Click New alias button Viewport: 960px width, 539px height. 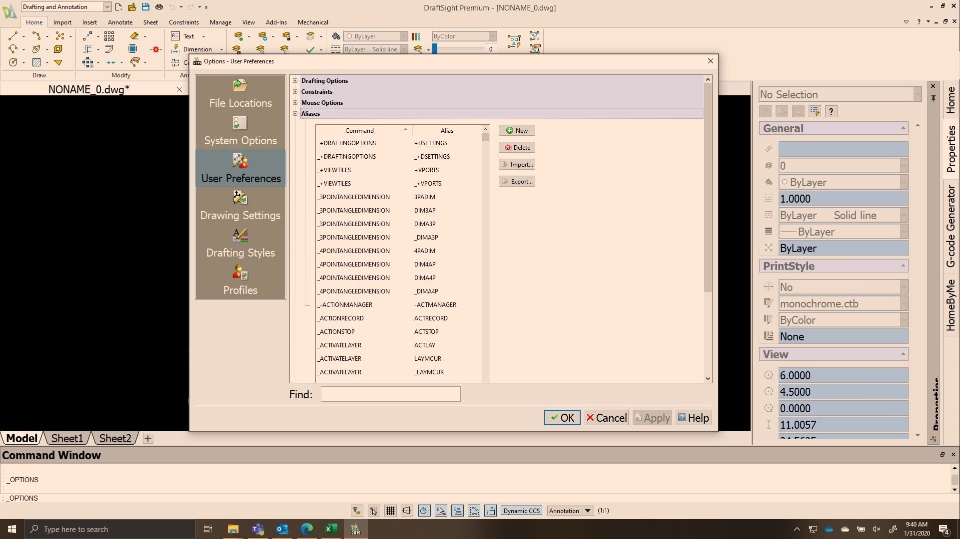point(517,130)
